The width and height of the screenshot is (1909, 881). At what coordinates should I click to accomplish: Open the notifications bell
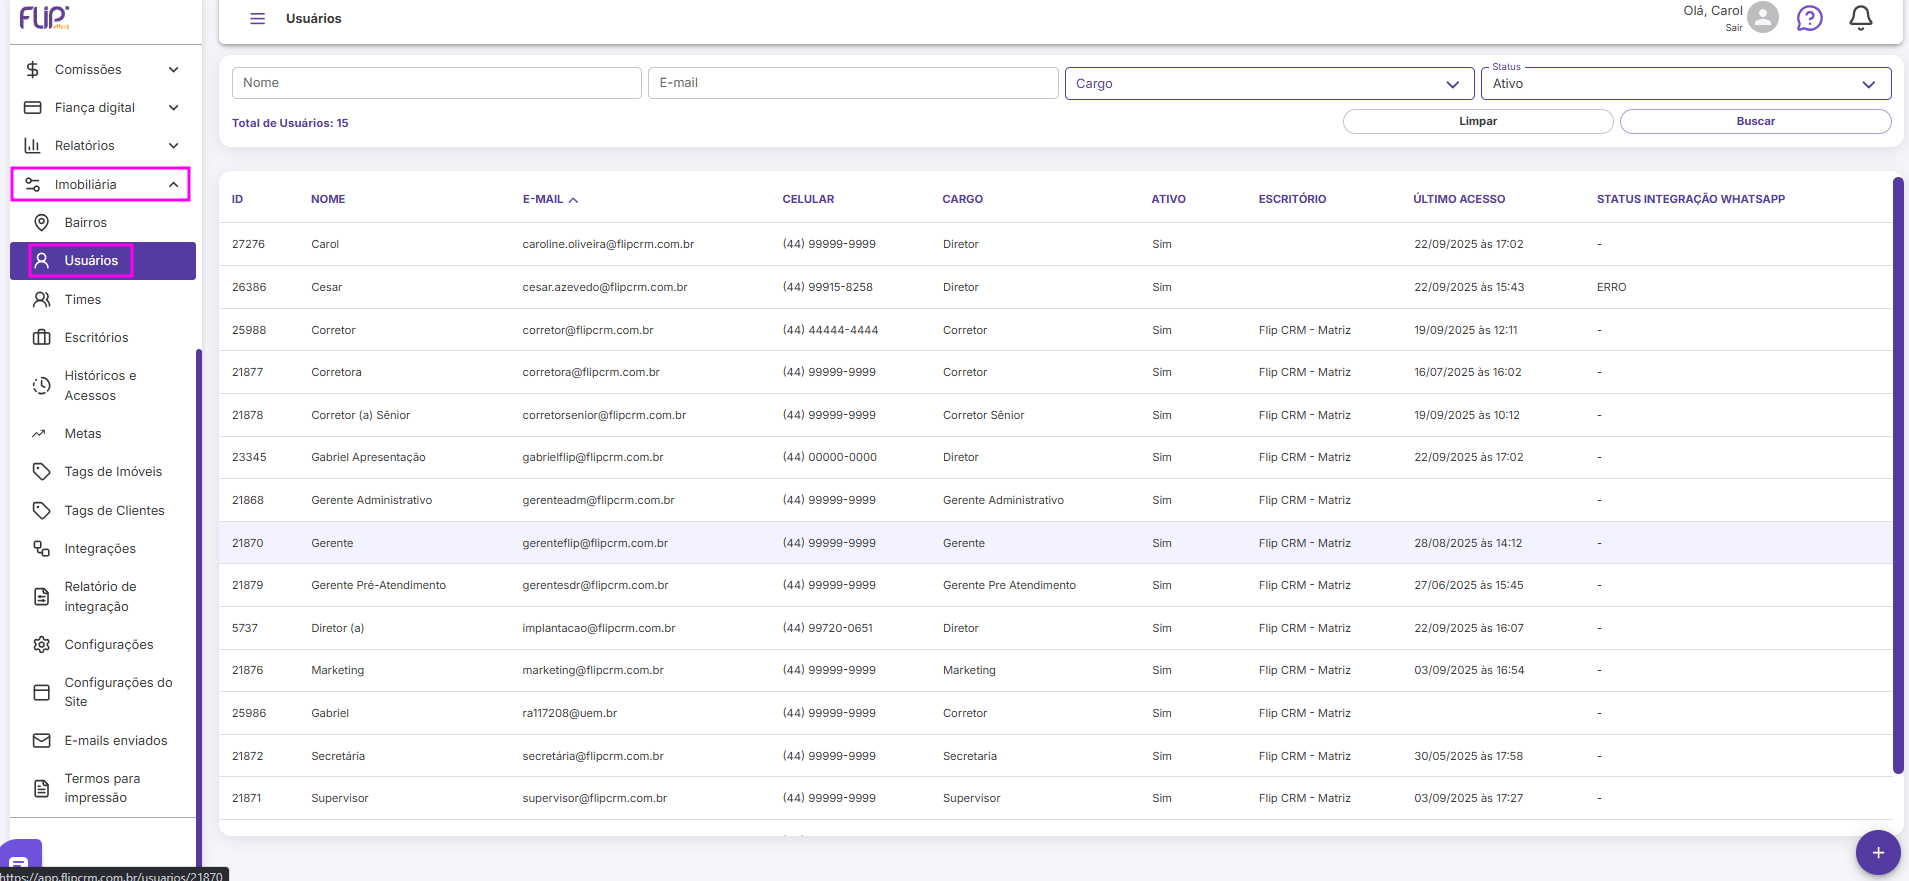click(x=1861, y=18)
